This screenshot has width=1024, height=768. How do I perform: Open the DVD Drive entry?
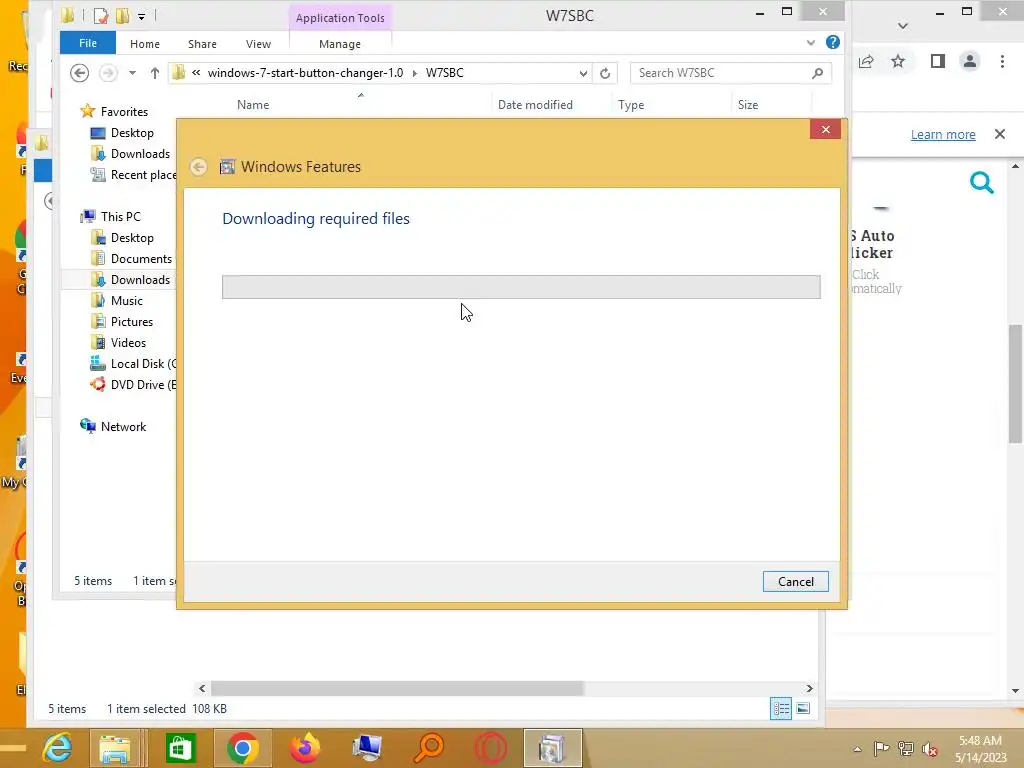click(143, 385)
